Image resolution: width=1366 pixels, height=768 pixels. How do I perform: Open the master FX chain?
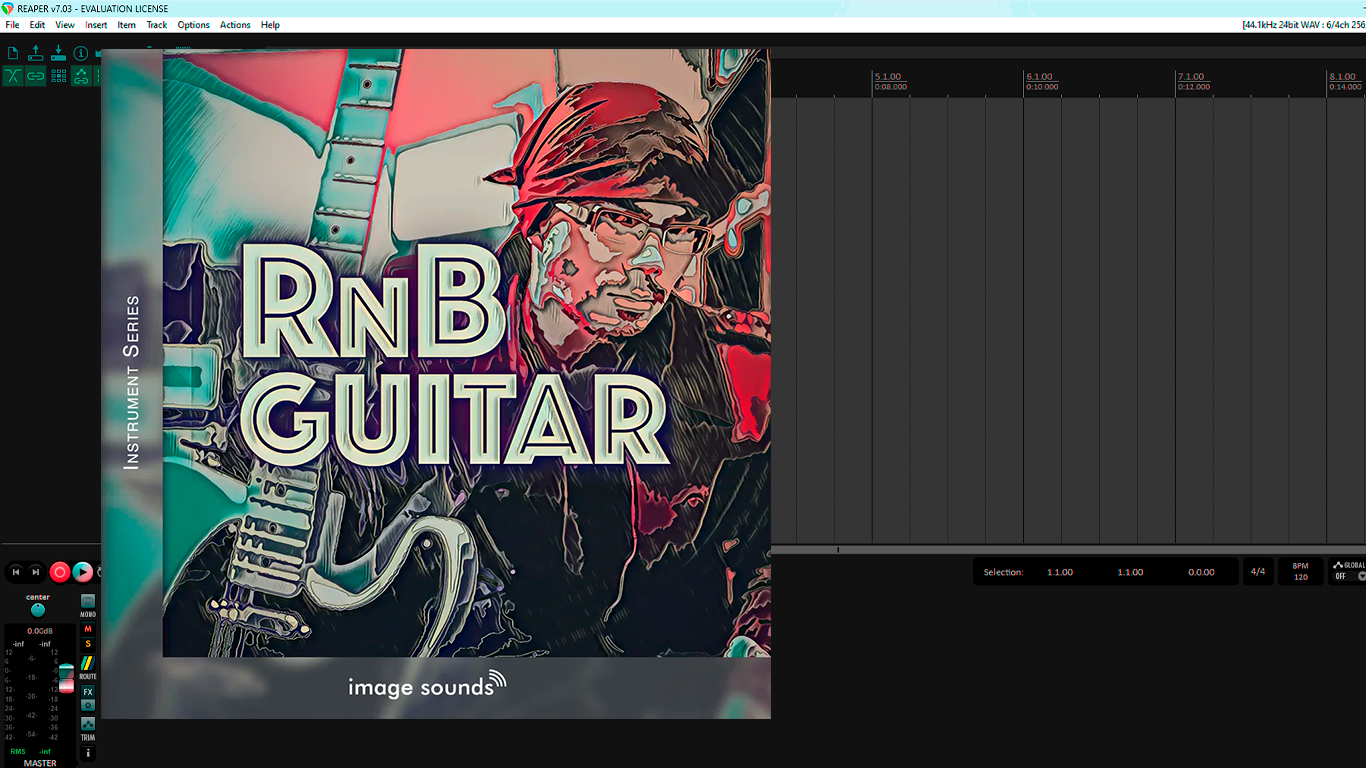pyautogui.click(x=88, y=692)
